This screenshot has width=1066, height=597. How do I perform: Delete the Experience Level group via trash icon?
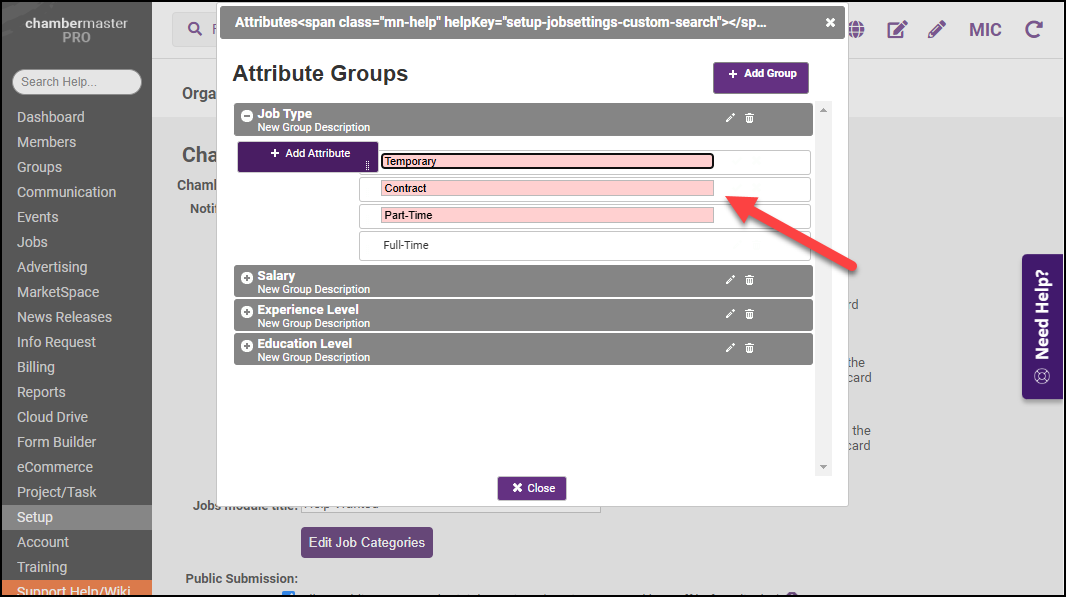tap(750, 314)
